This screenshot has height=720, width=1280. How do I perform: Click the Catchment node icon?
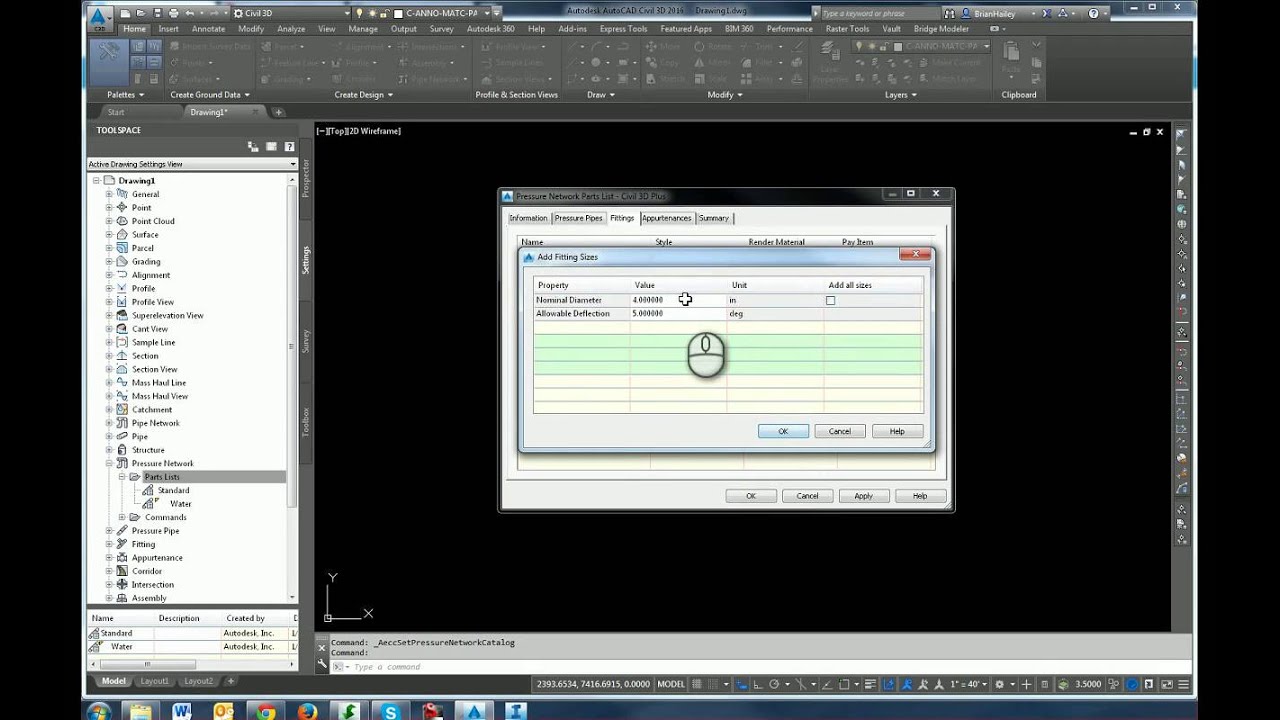click(x=122, y=409)
